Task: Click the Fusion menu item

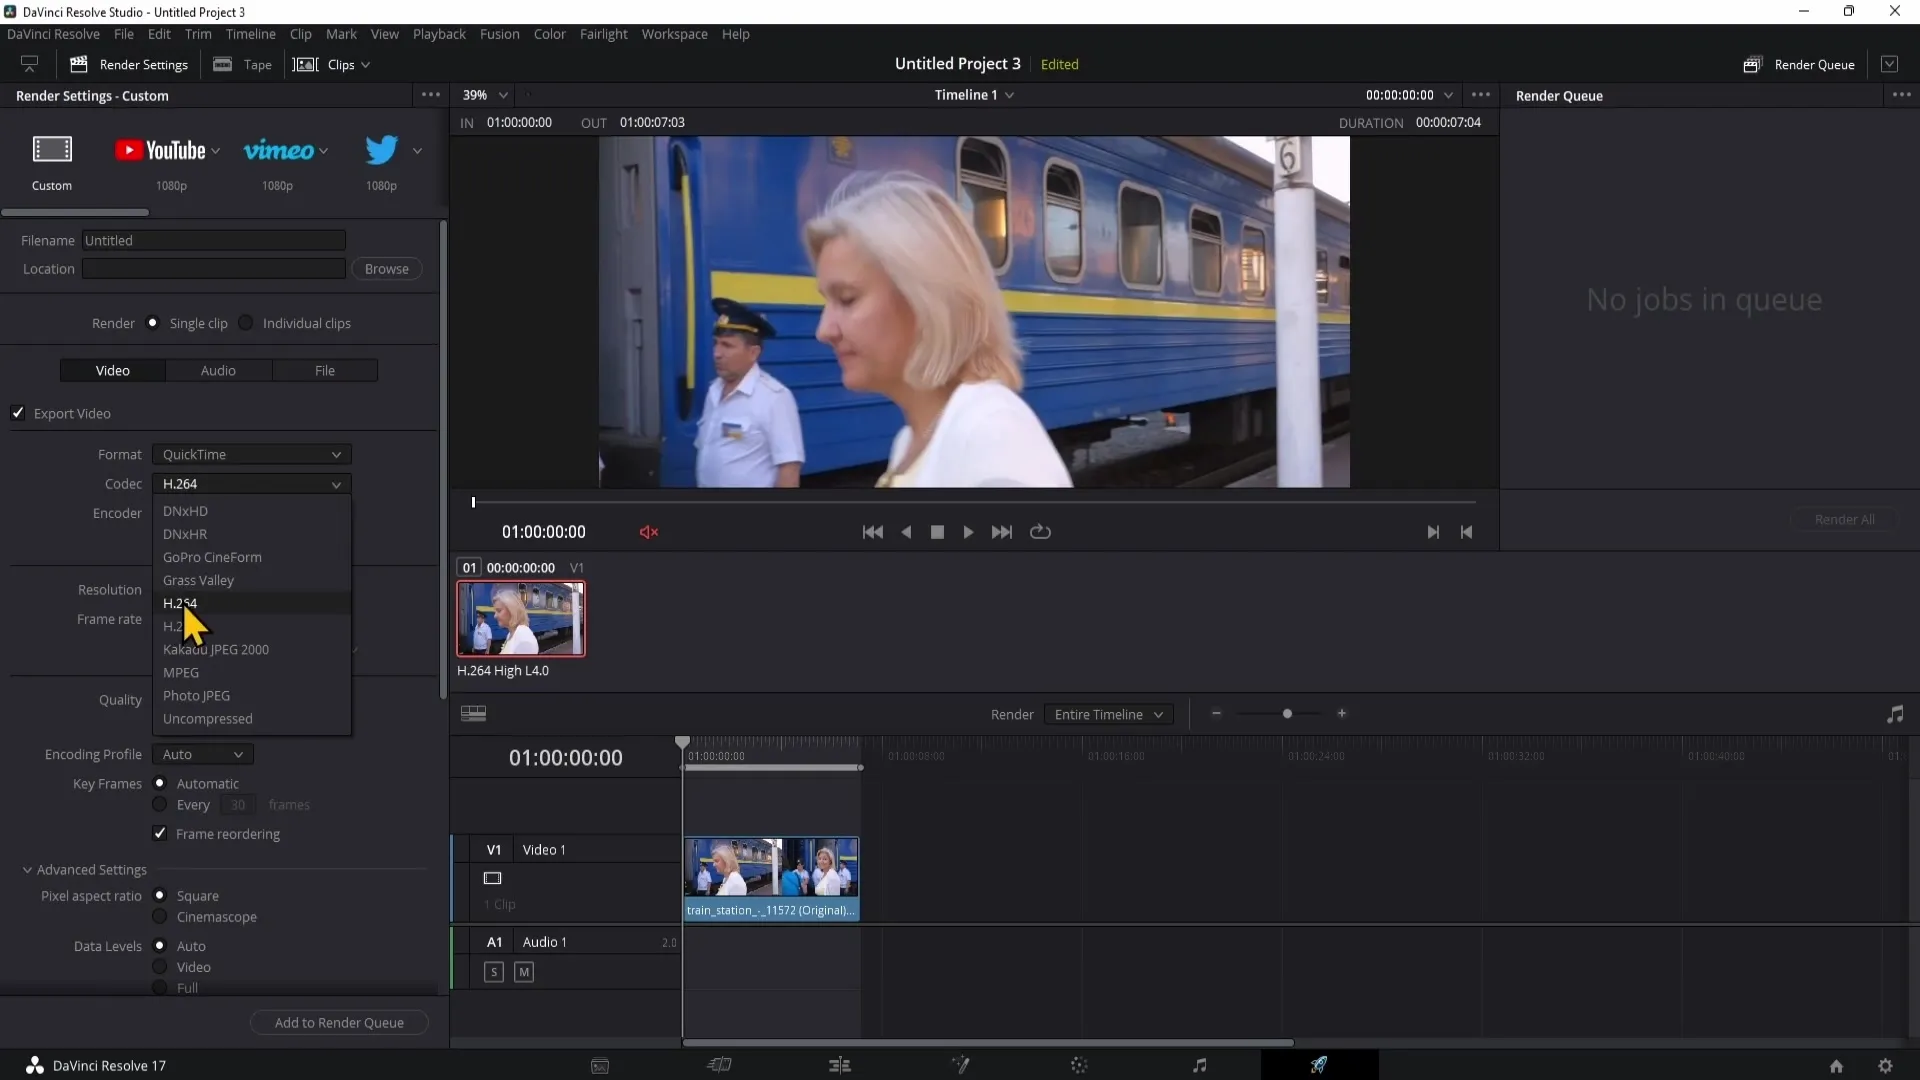Action: [498, 33]
